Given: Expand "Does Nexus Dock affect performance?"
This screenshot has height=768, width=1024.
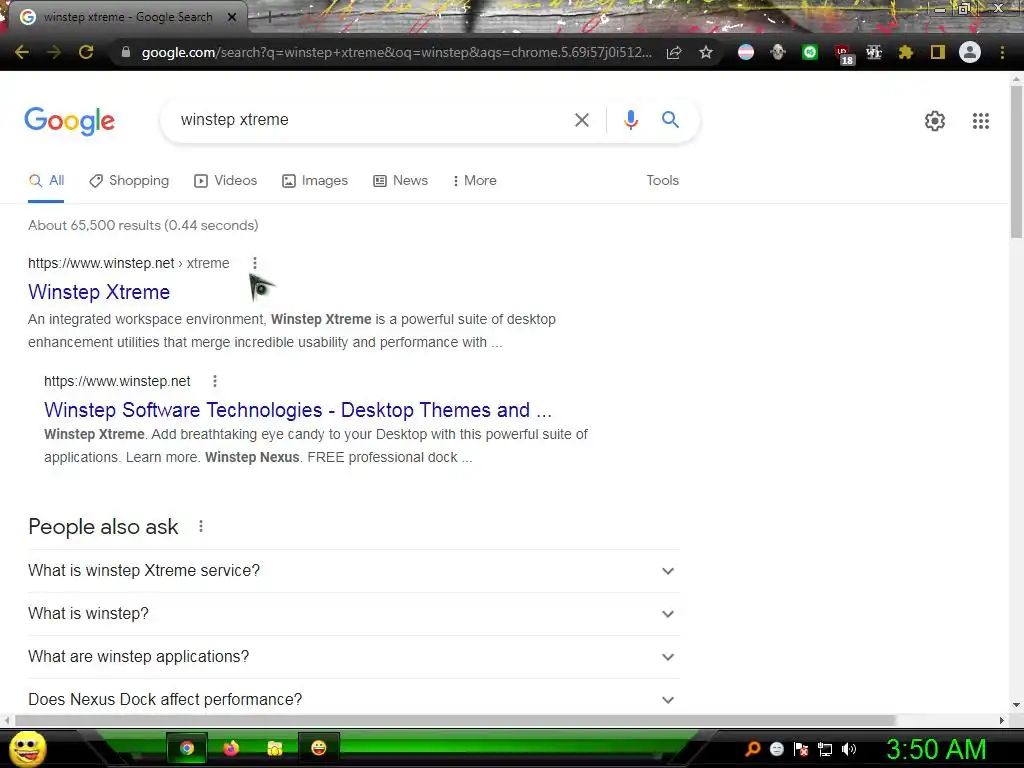Looking at the screenshot, I should point(354,699).
